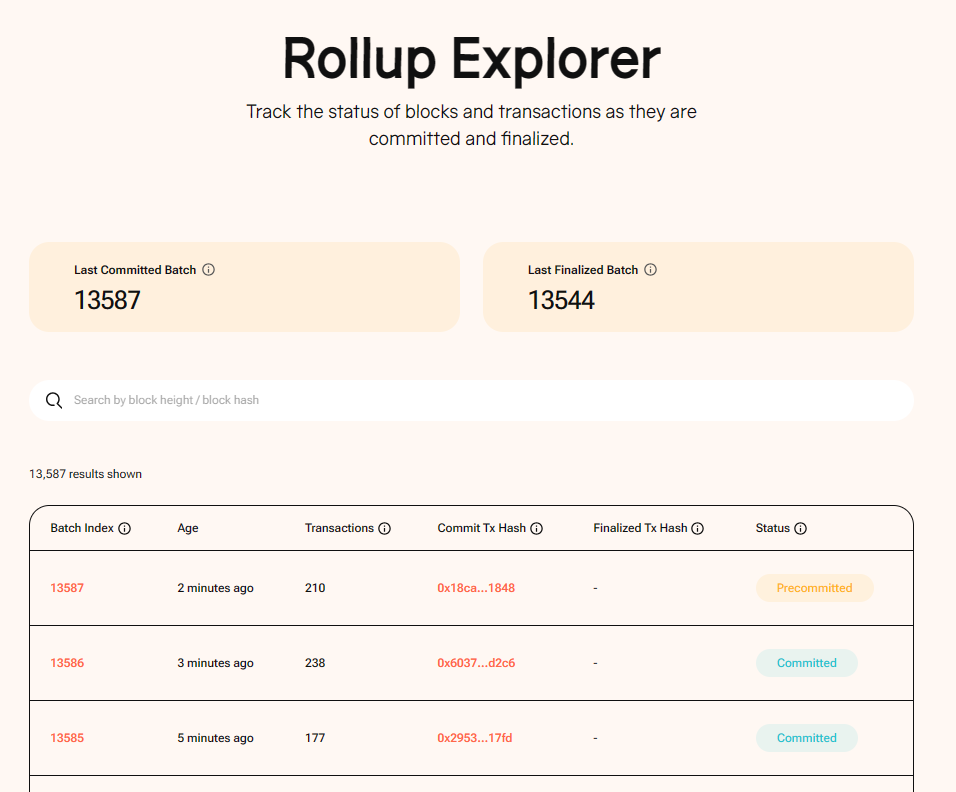
Task: Click the Precommitted status badge
Action: (815, 588)
